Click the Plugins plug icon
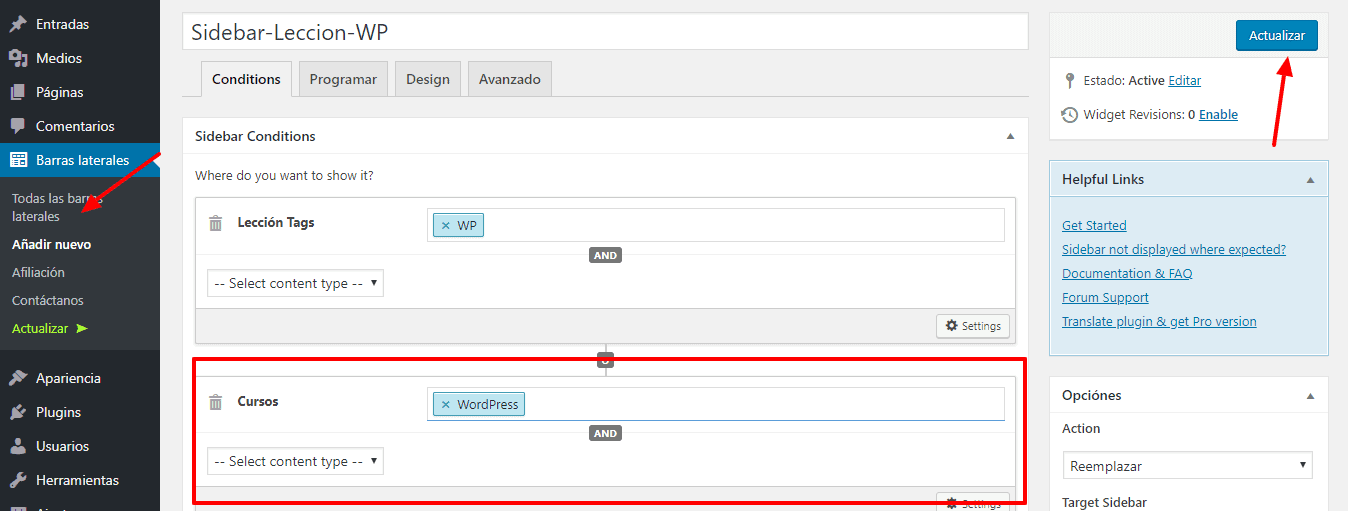 click(18, 412)
